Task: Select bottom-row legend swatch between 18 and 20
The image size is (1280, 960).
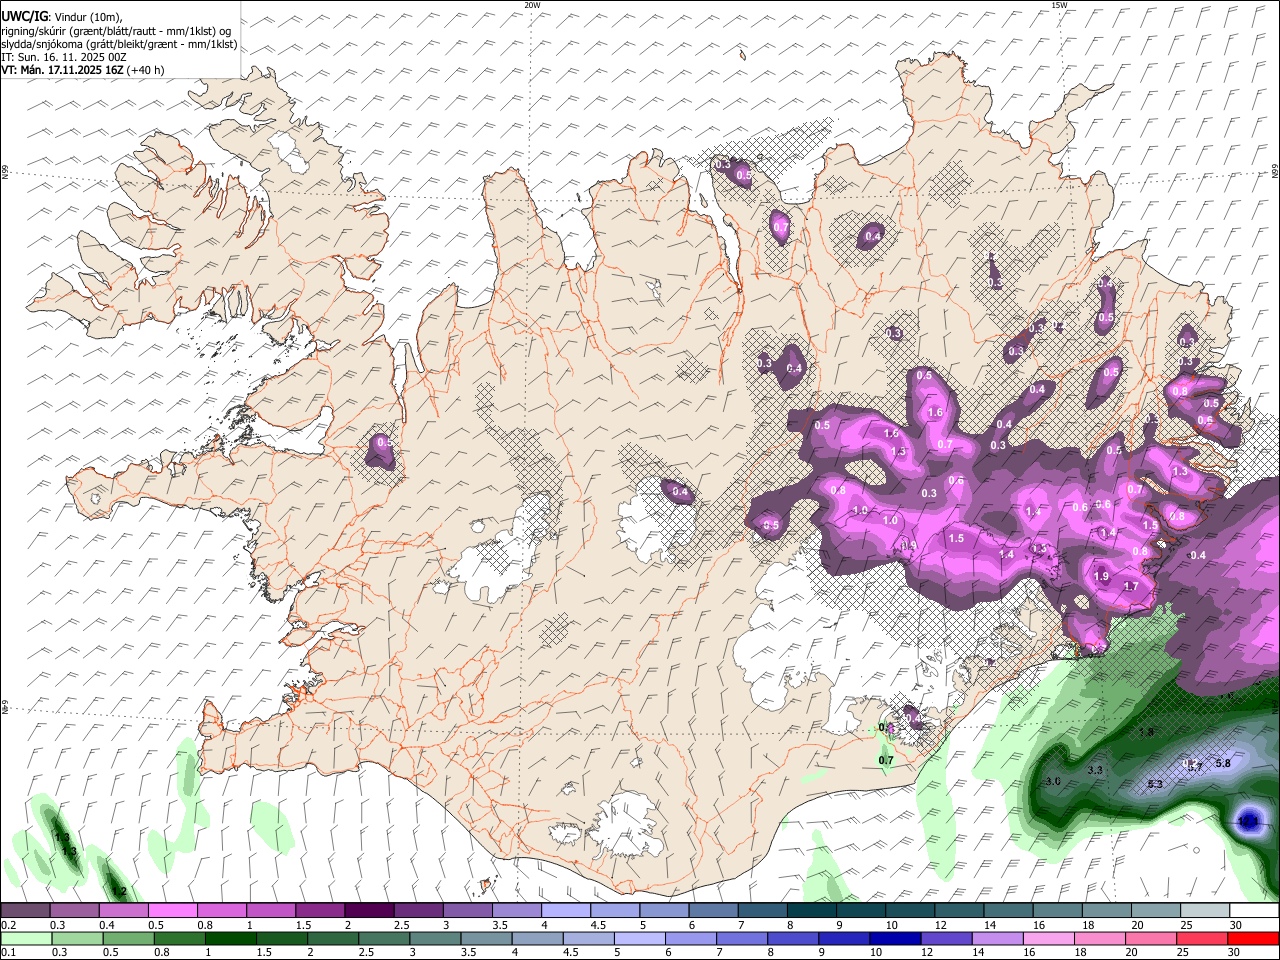Action: 1100,938
